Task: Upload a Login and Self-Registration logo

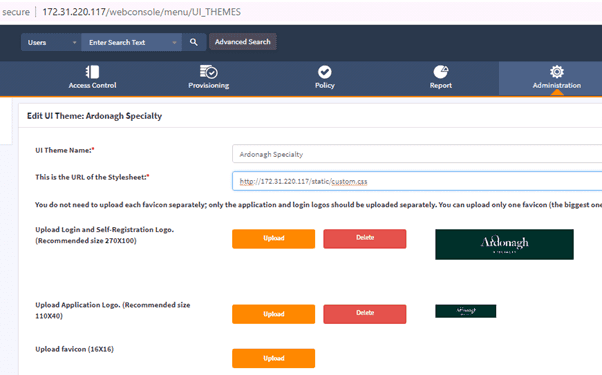Action: click(273, 239)
